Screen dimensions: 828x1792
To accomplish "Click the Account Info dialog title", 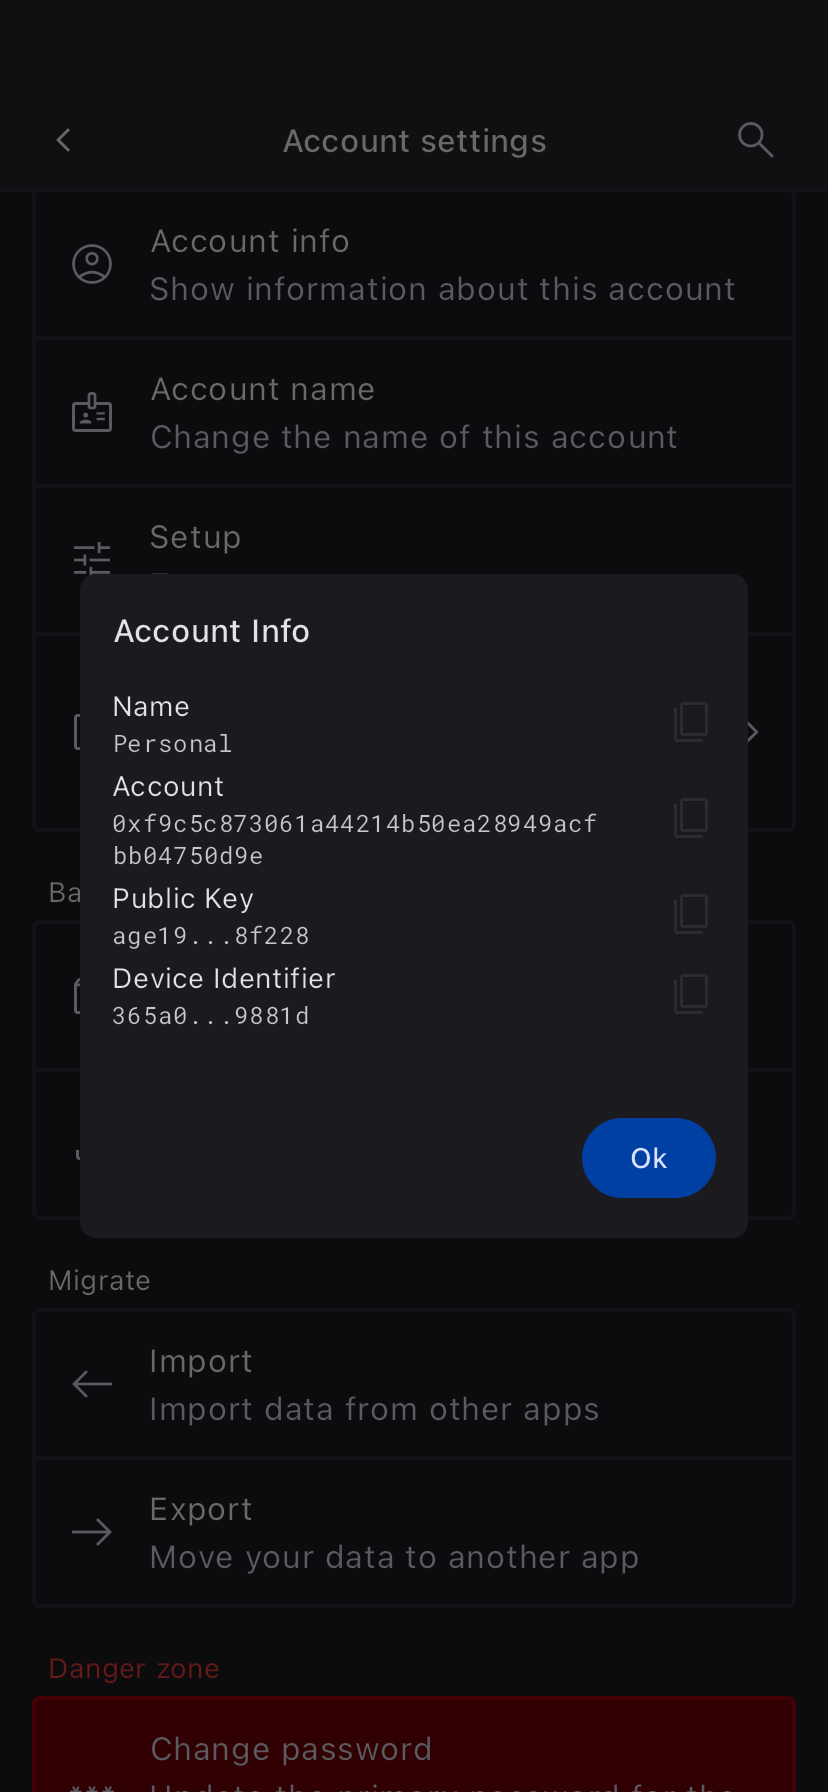I will 212,632.
